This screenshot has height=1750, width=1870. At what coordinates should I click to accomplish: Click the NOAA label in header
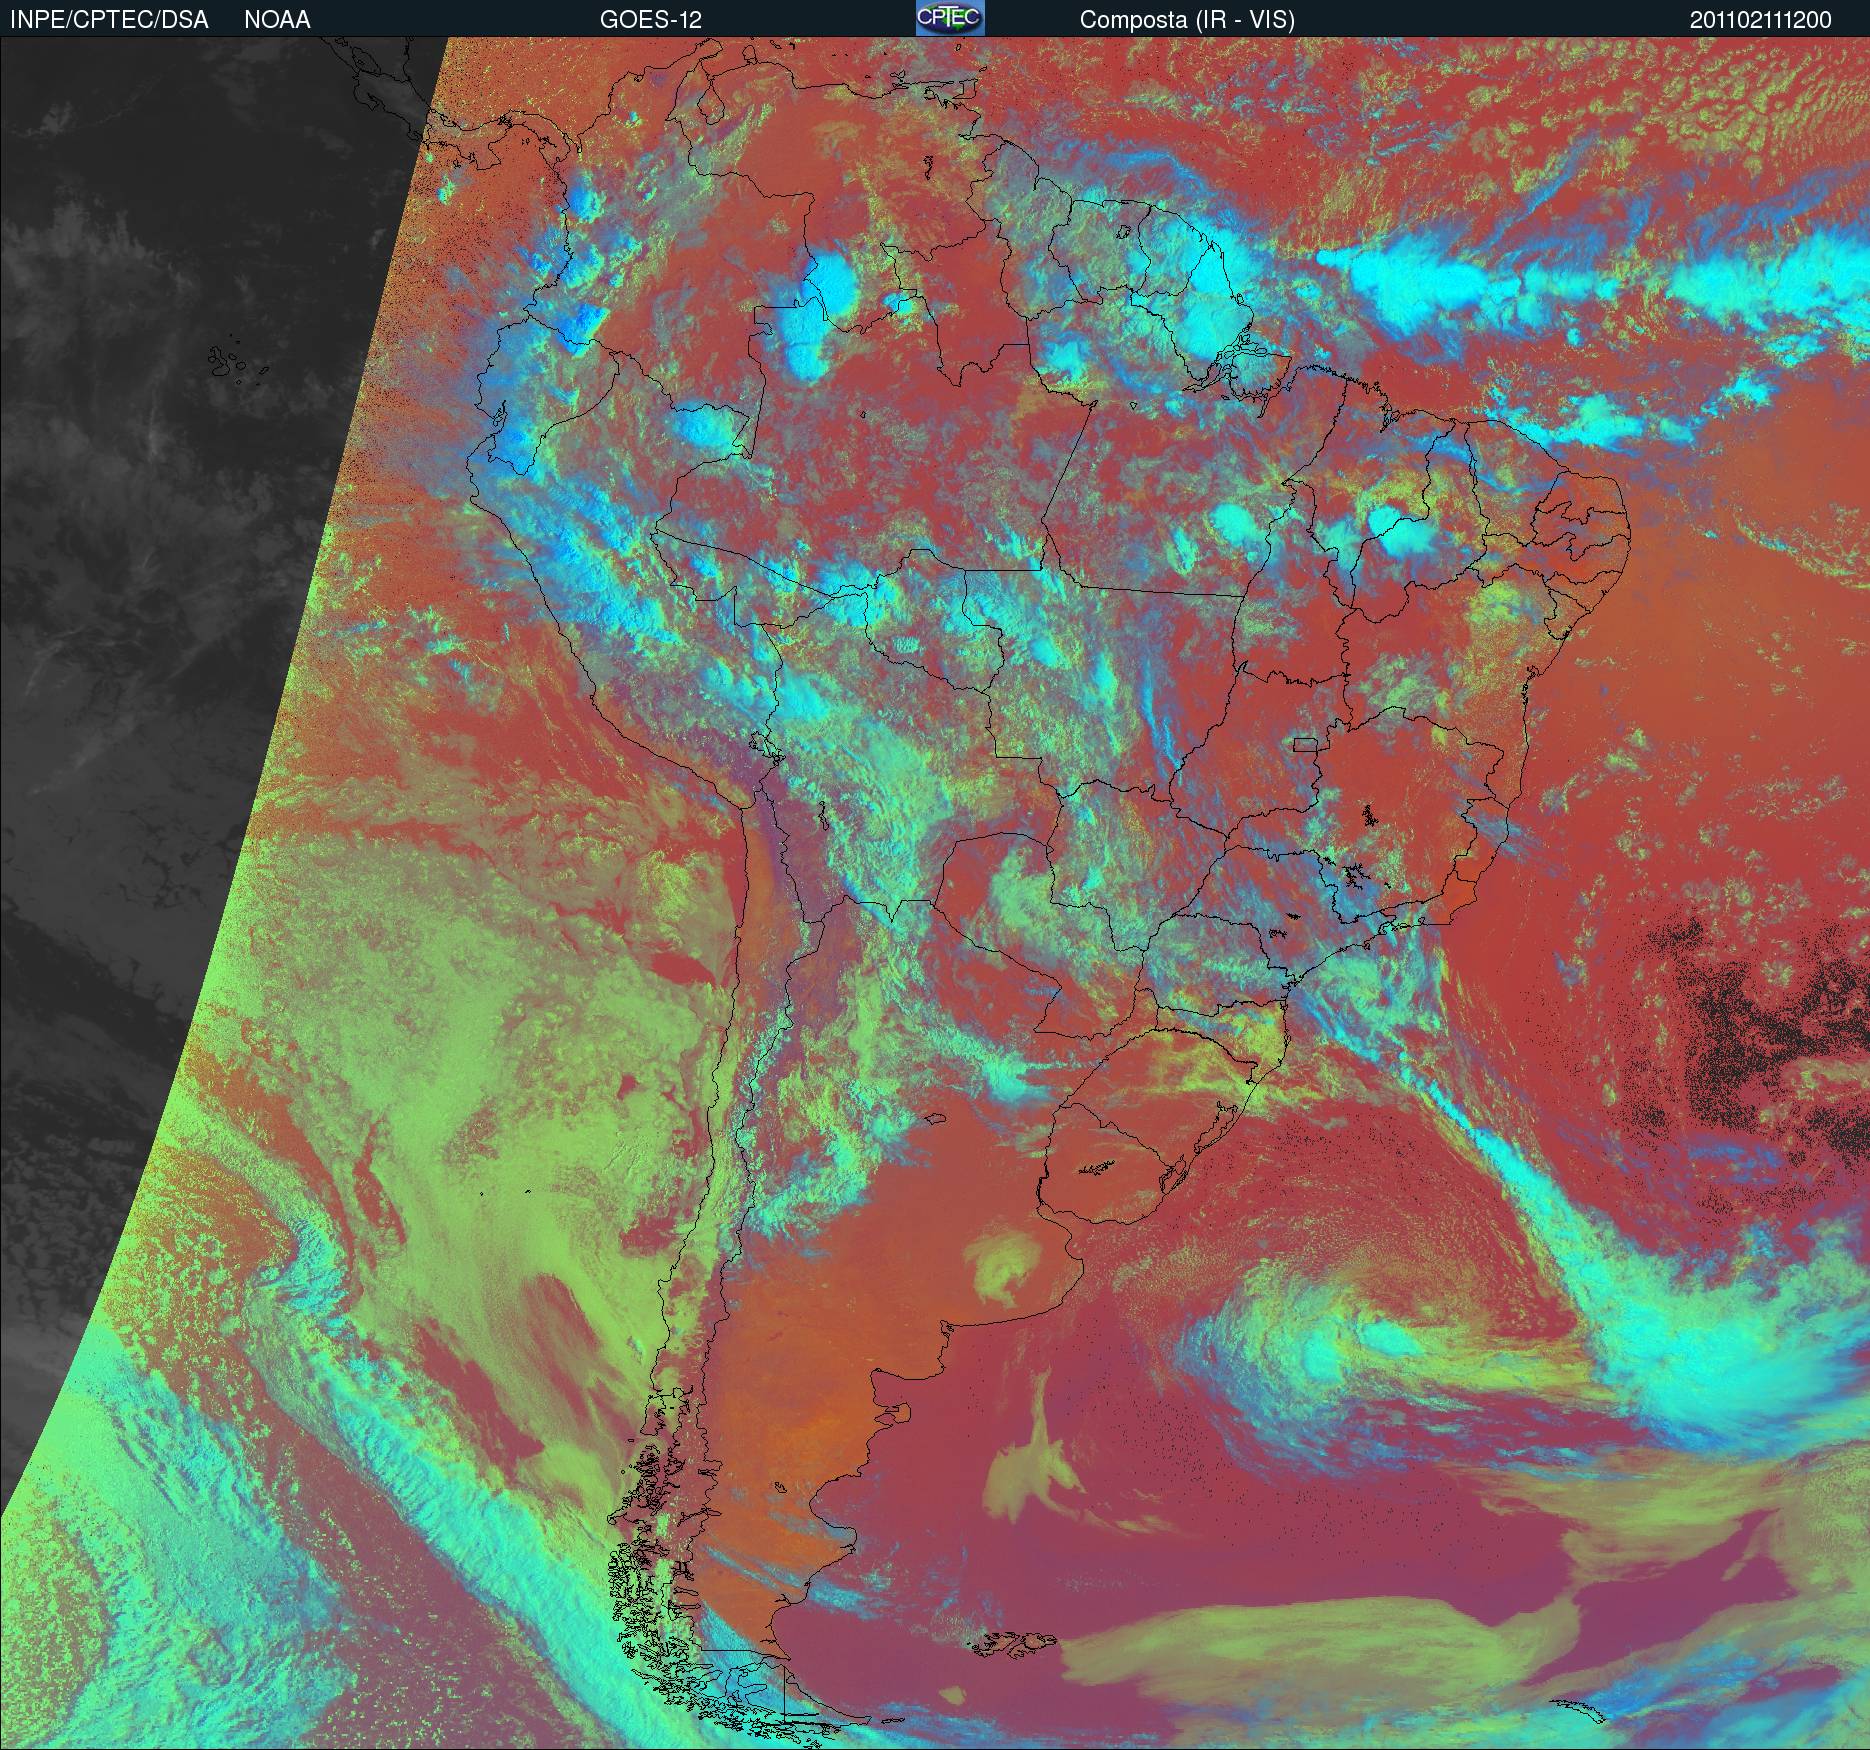(x=277, y=20)
